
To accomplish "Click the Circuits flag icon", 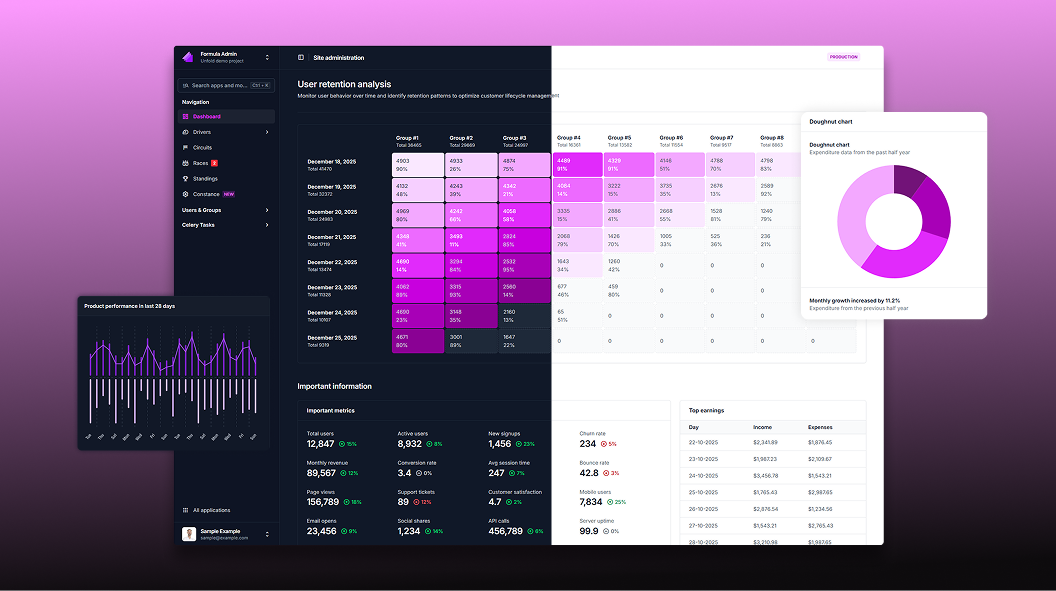I will (185, 147).
